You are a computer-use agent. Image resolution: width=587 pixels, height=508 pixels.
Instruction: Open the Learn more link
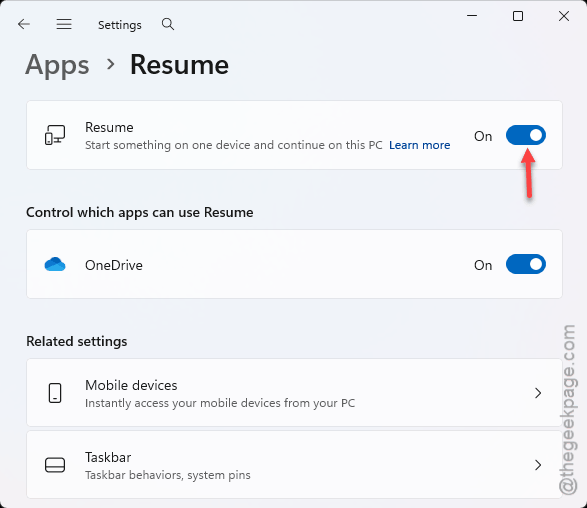[x=420, y=145]
